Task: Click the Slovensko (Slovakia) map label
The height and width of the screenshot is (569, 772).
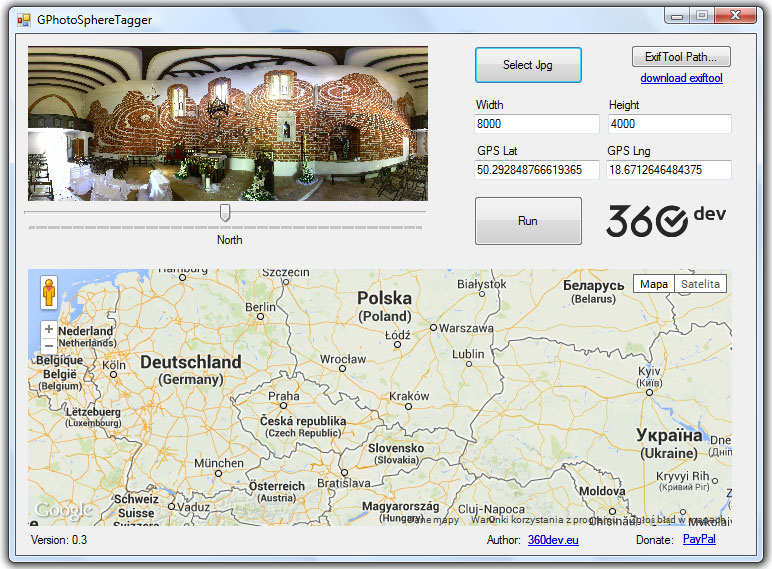Action: click(396, 453)
